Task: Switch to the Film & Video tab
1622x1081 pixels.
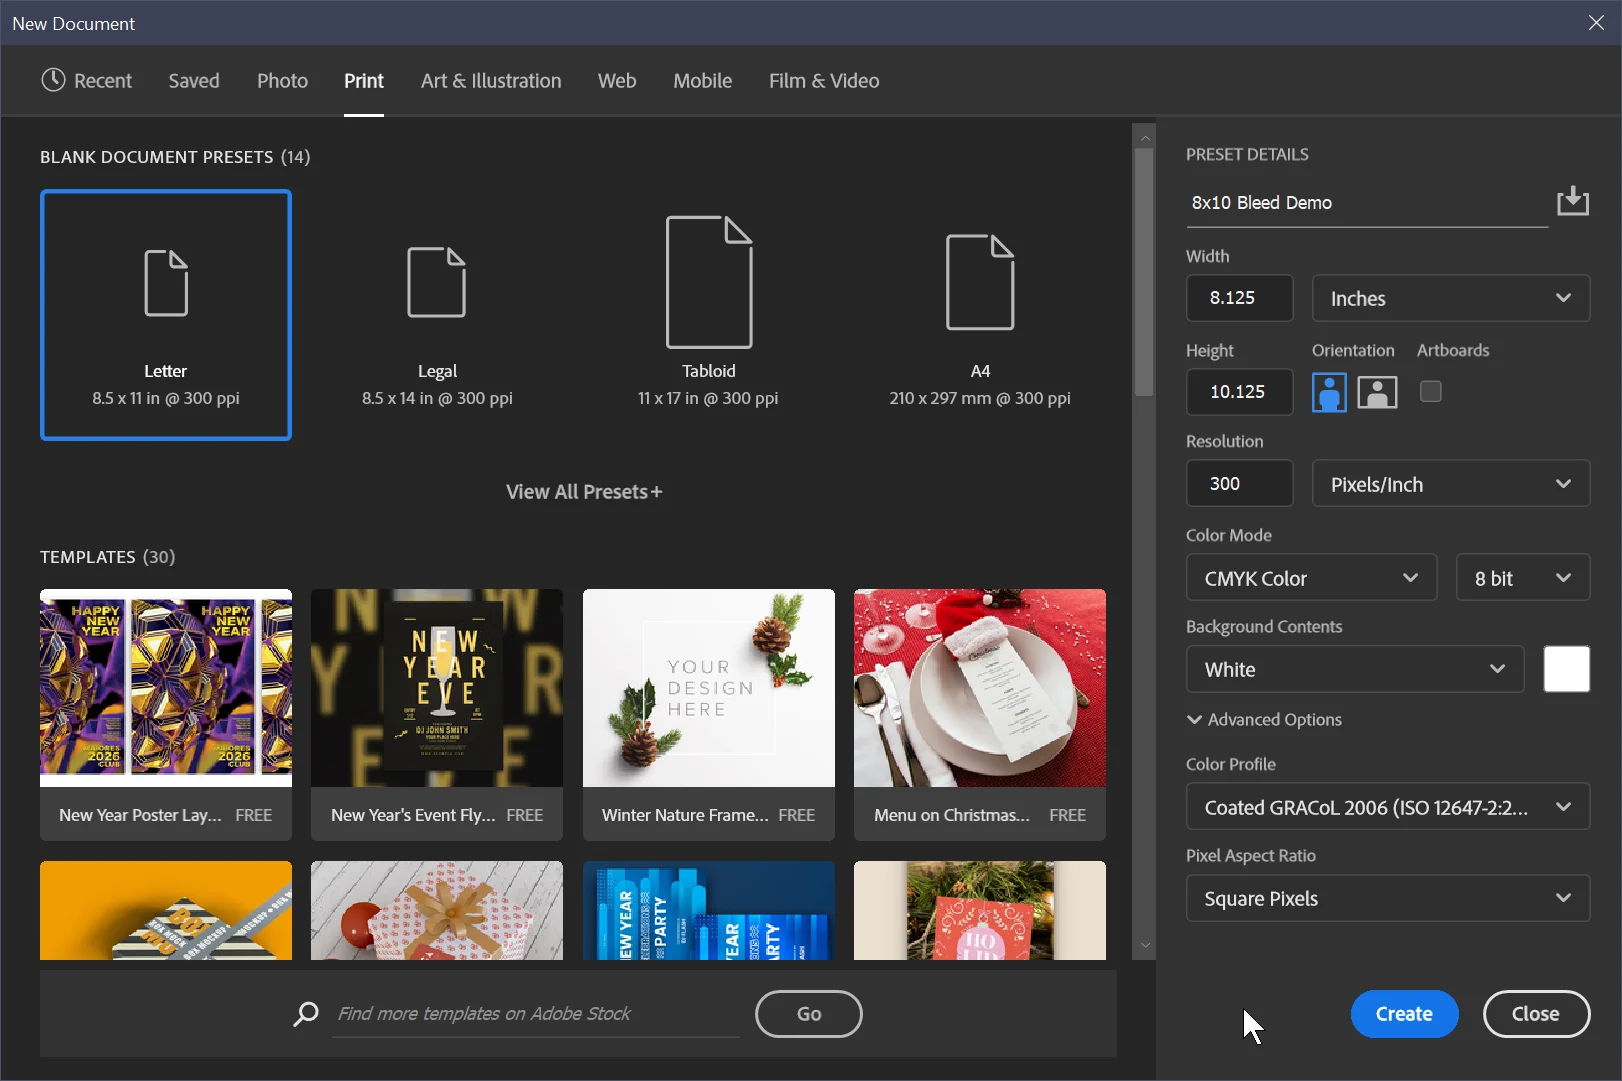Action: [x=823, y=80]
